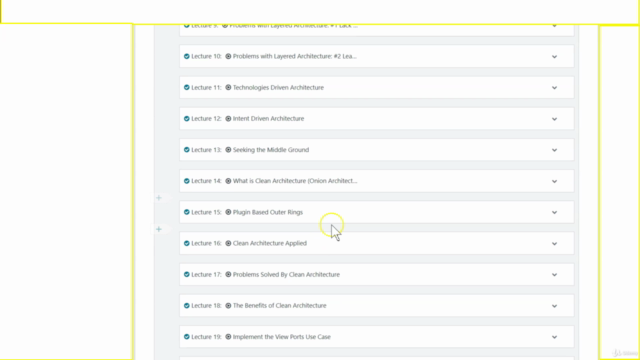This screenshot has width=640, height=360.
Task: Expand the Plugin Based Outer Rings chevron
Action: coord(554,213)
